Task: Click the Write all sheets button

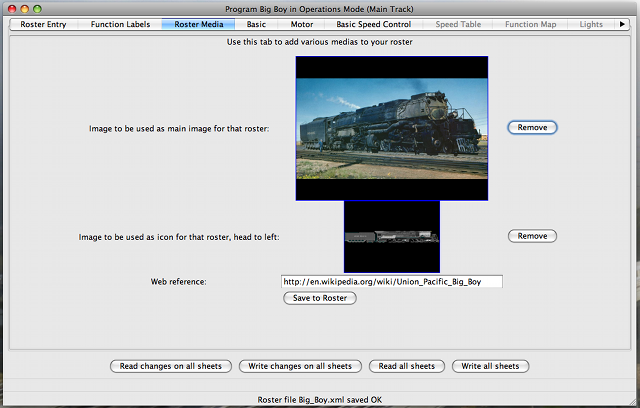Action: pos(490,366)
